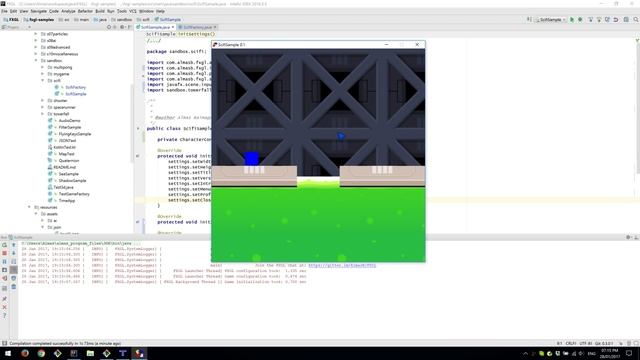
Task: Switch to the ScifiFactory.java editor tab
Action: point(198,27)
